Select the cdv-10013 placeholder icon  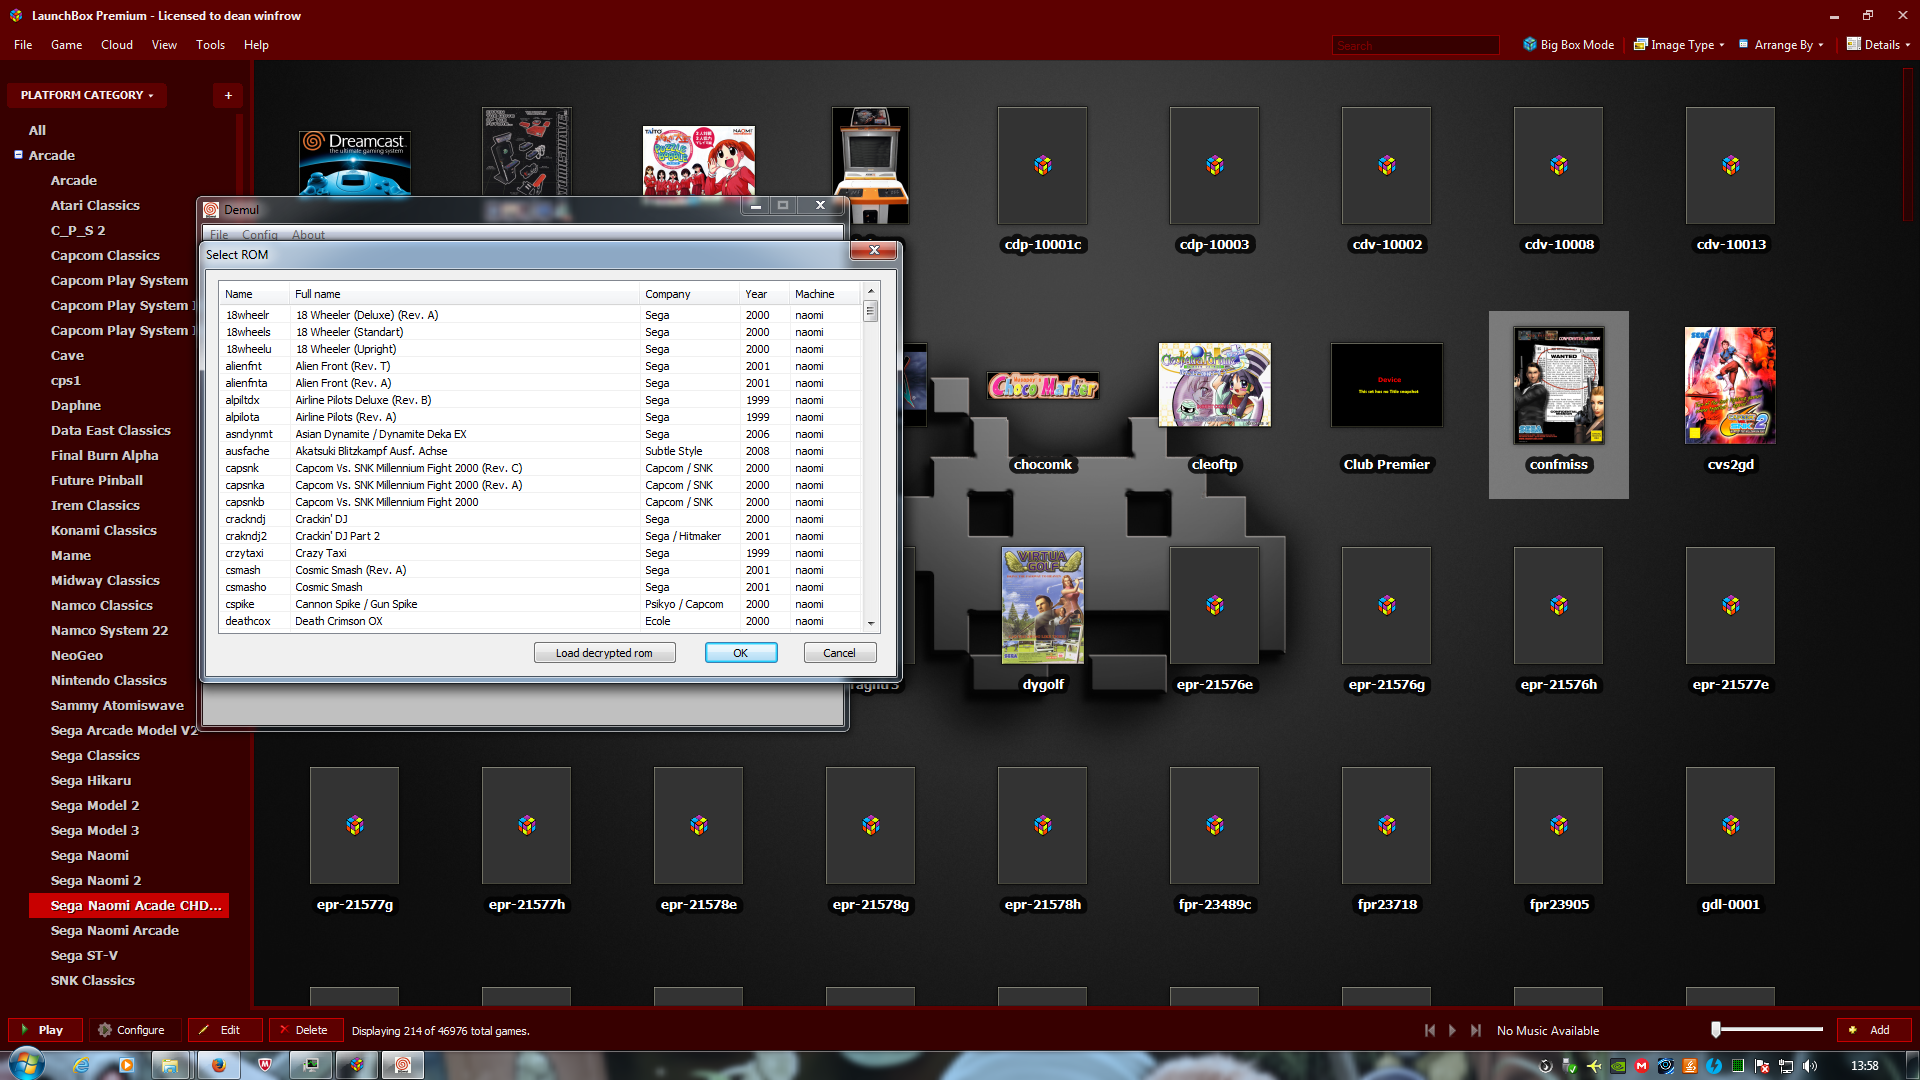point(1730,165)
